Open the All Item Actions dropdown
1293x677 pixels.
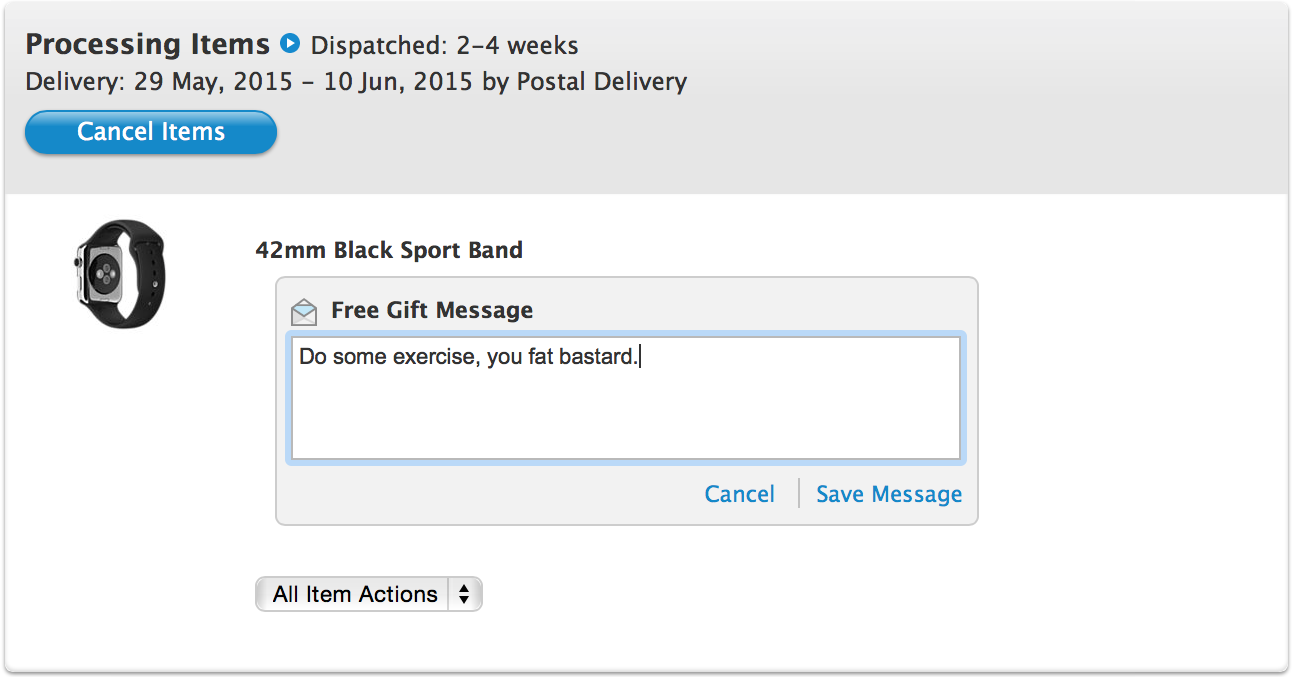click(x=369, y=594)
